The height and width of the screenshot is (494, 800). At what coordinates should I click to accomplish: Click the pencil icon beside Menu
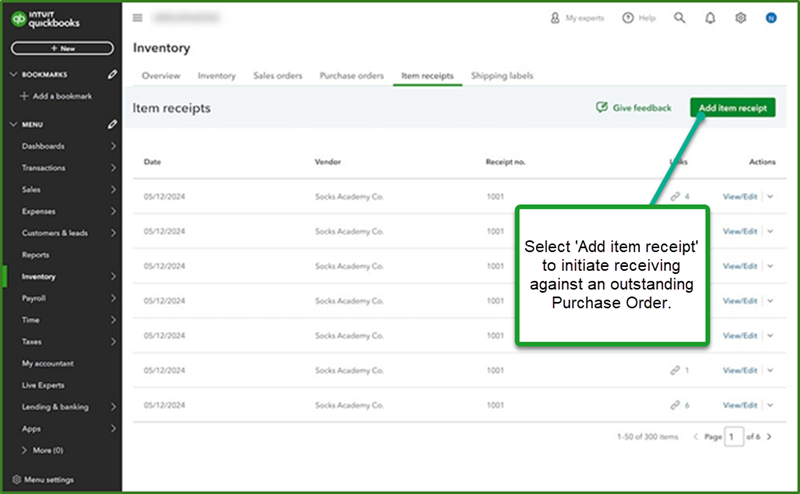[112, 124]
